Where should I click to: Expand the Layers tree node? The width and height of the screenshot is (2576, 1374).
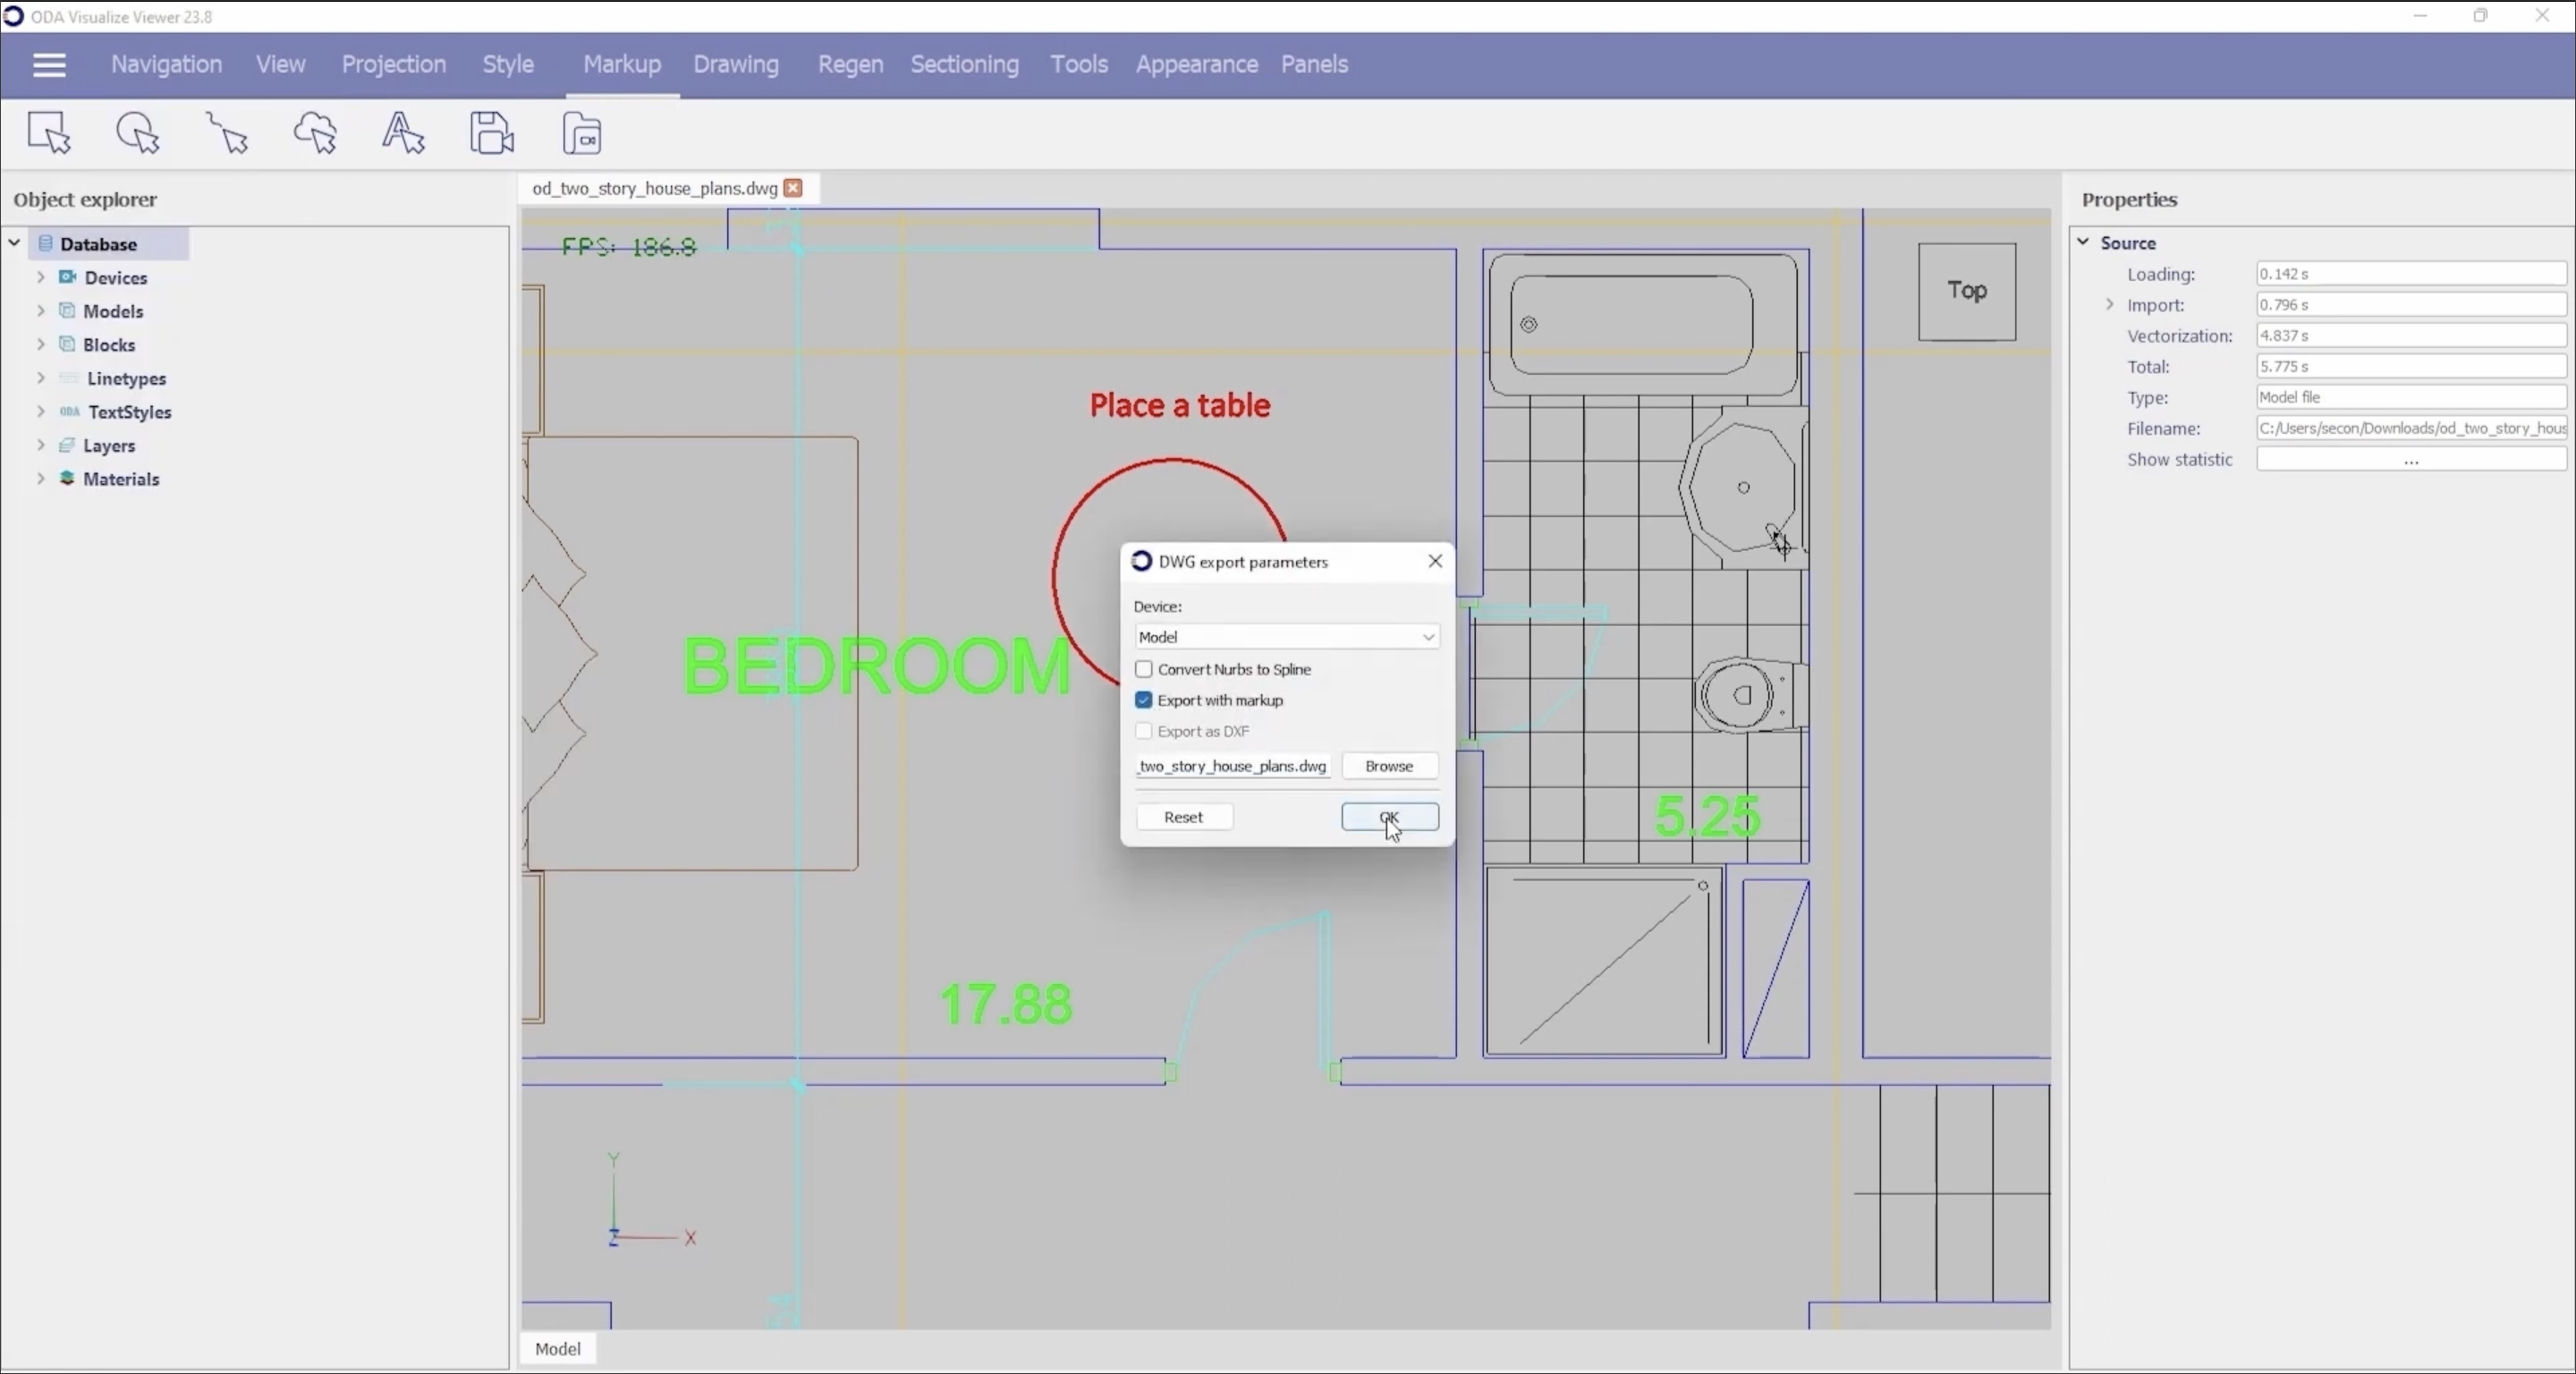tap(41, 445)
